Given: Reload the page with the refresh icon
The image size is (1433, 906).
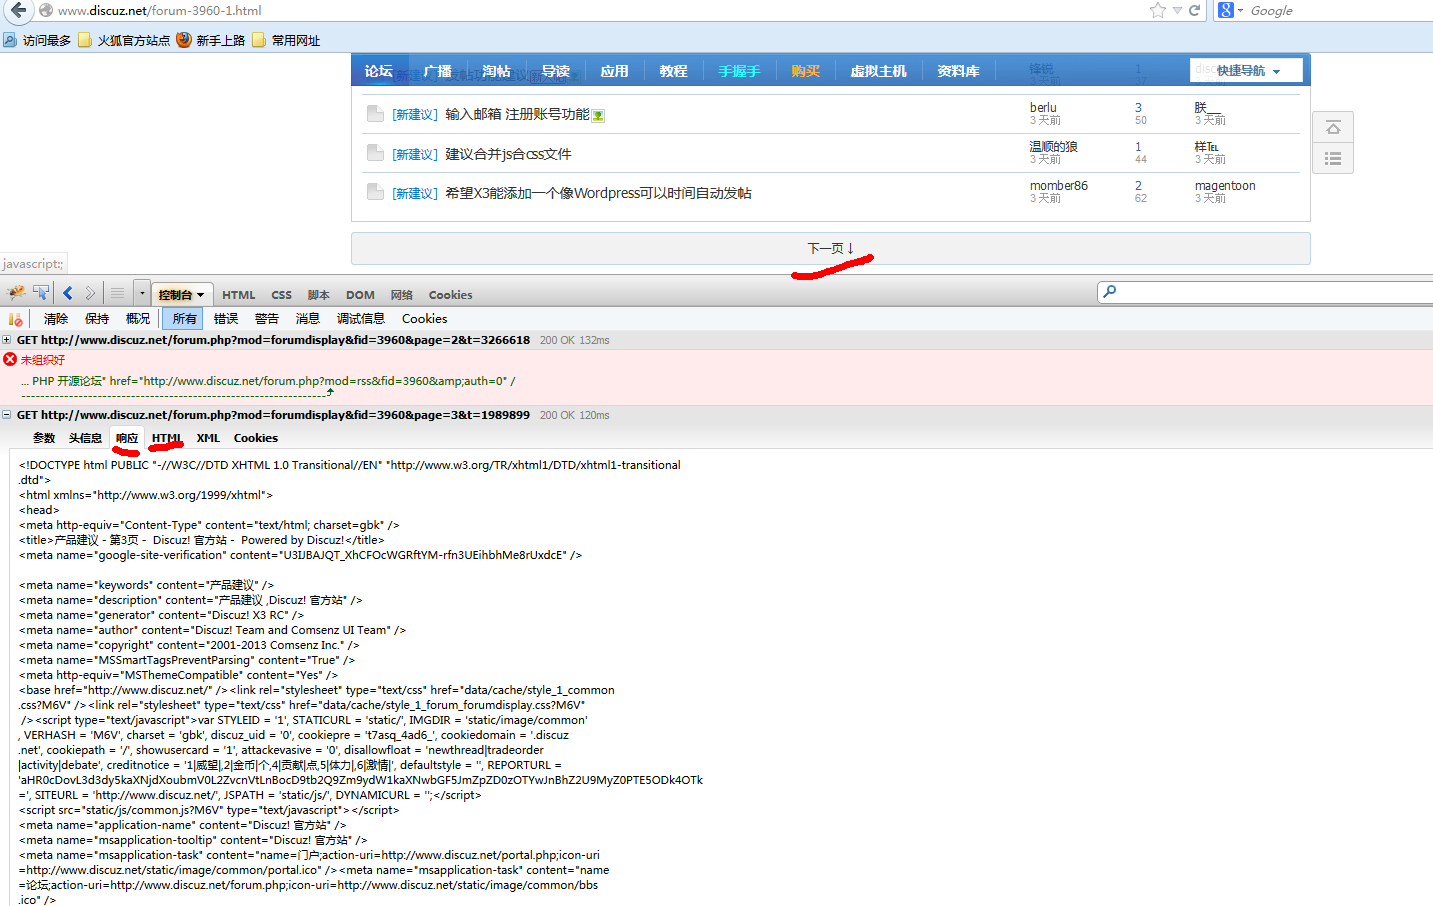Looking at the screenshot, I should point(1194,10).
